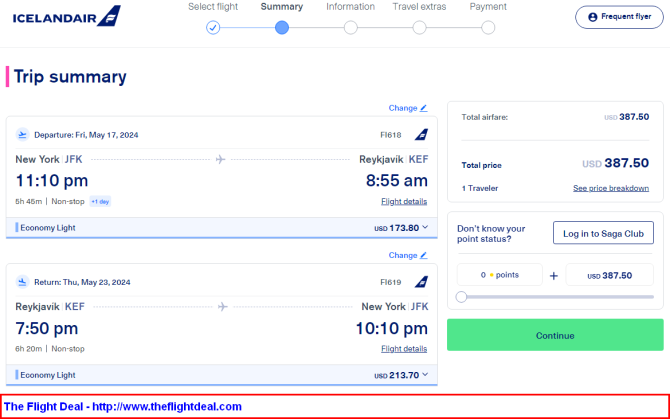Click the 8:55 am arrival time
Screen dimensions: 670x419
point(397,180)
